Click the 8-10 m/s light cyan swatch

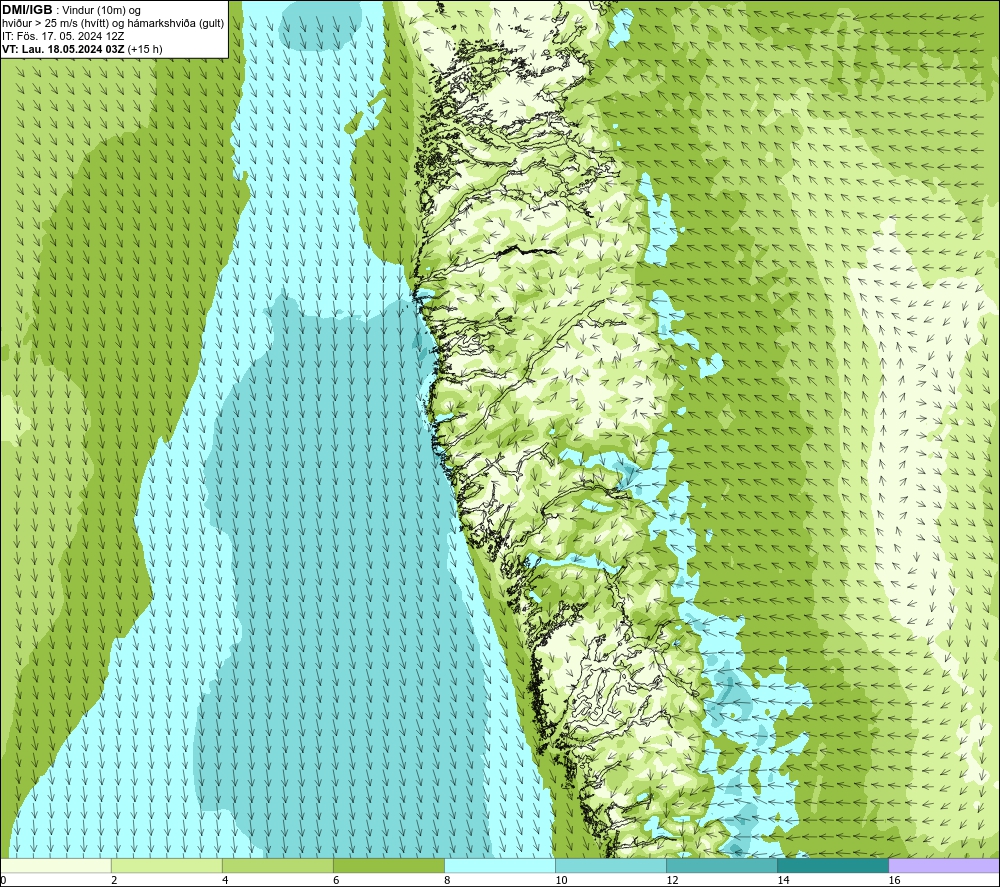pyautogui.click(x=499, y=865)
